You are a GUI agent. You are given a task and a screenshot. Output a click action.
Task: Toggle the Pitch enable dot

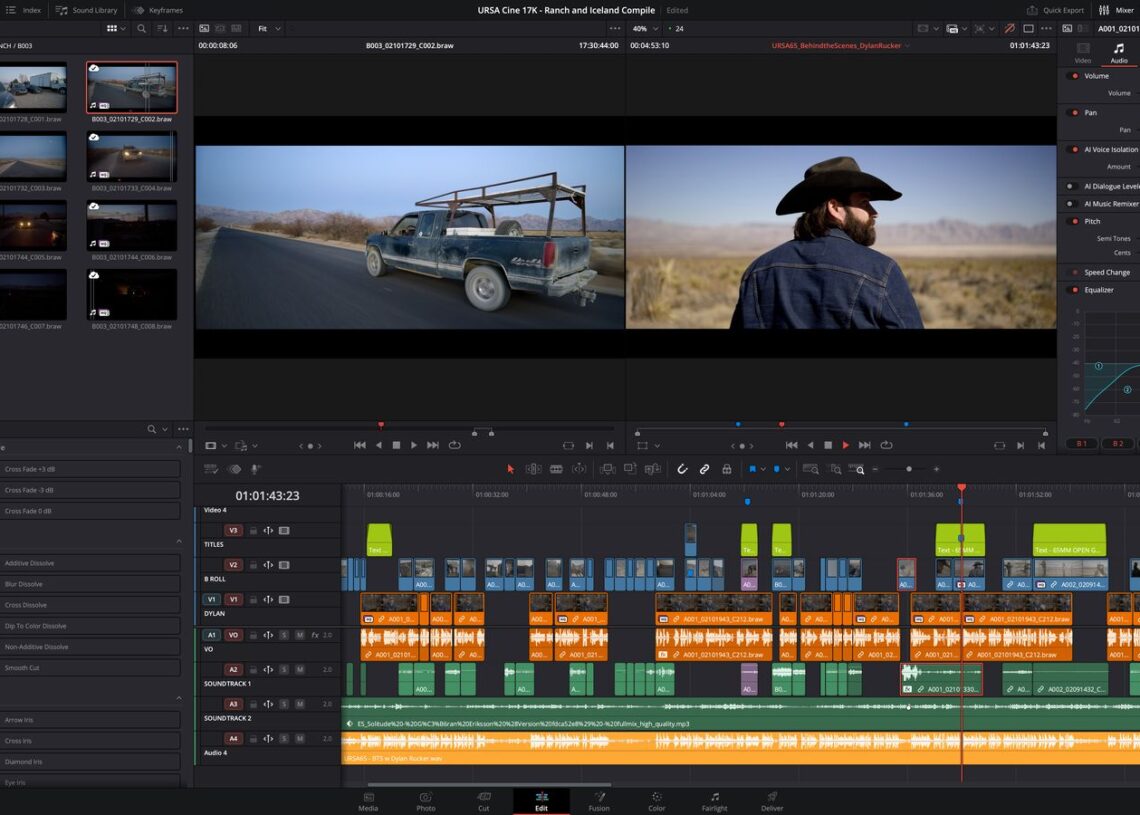[1075, 221]
